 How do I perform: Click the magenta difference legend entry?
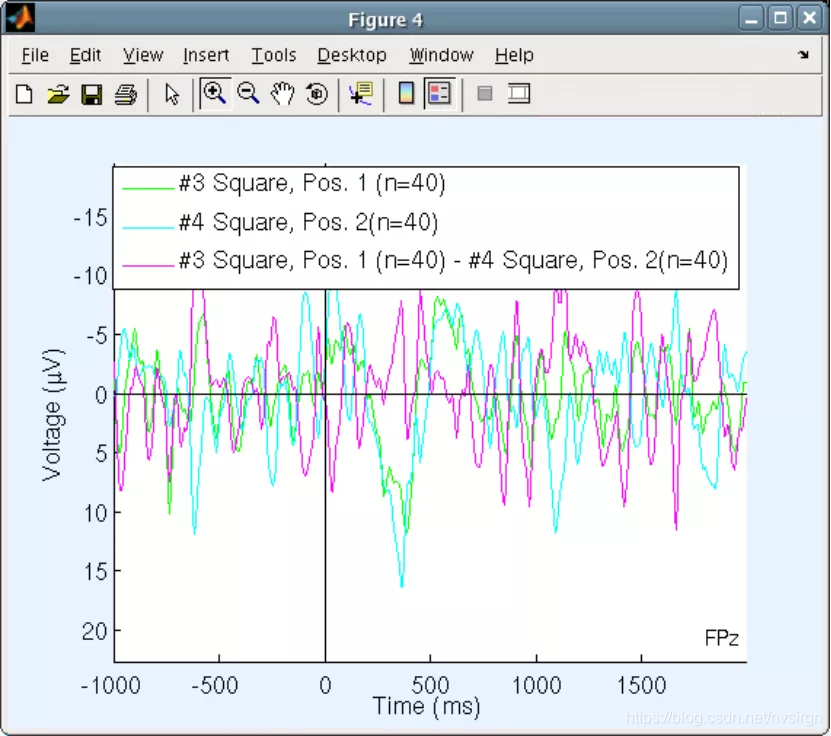tap(453, 260)
